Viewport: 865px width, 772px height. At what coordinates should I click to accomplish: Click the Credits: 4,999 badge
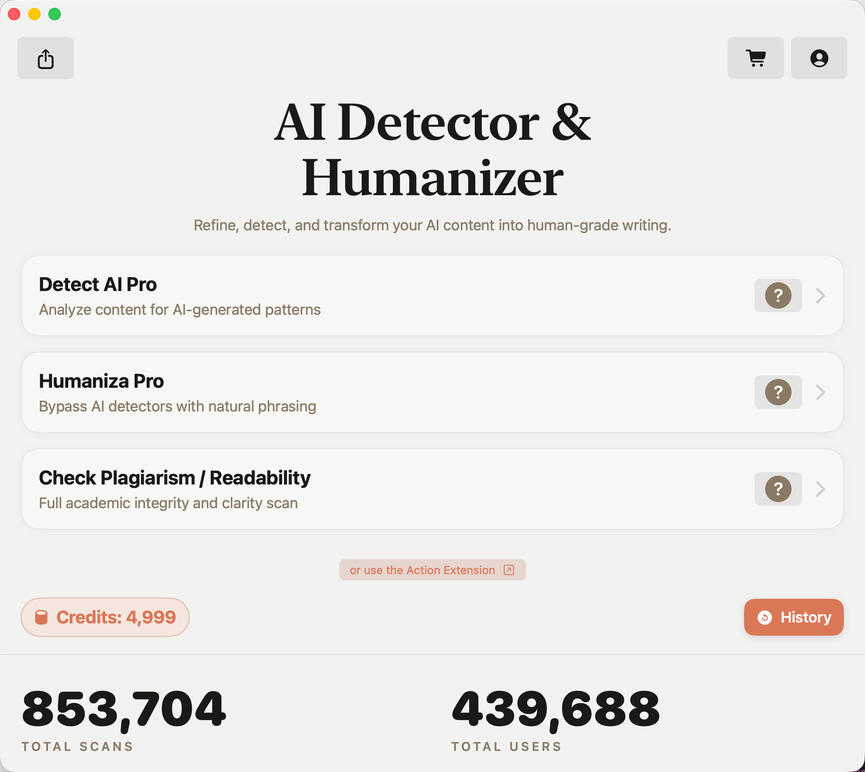tap(105, 618)
